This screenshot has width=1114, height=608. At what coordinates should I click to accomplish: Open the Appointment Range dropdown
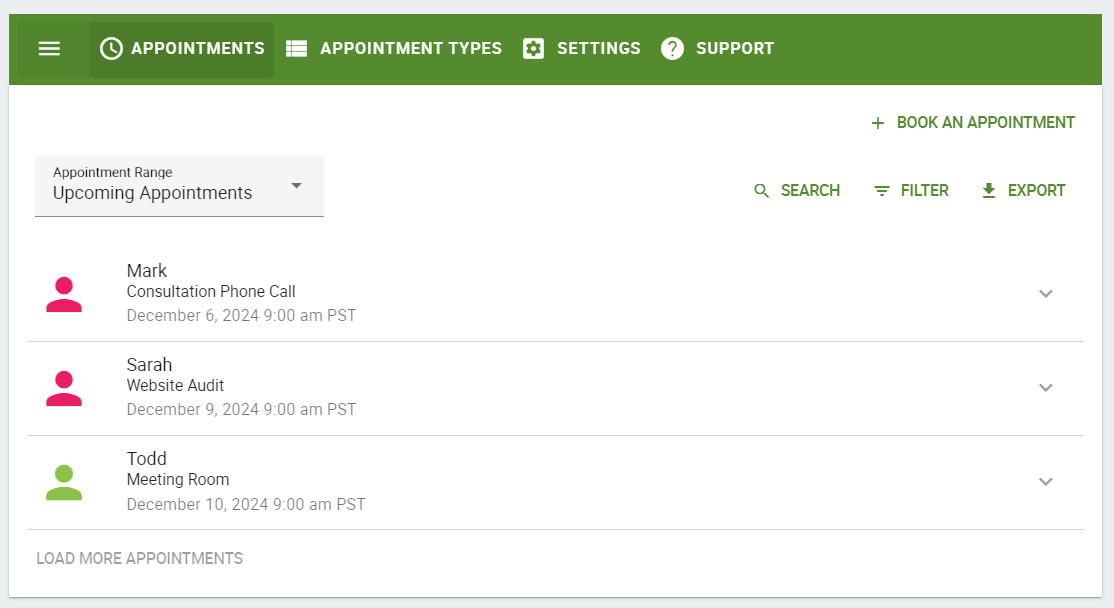[x=180, y=186]
